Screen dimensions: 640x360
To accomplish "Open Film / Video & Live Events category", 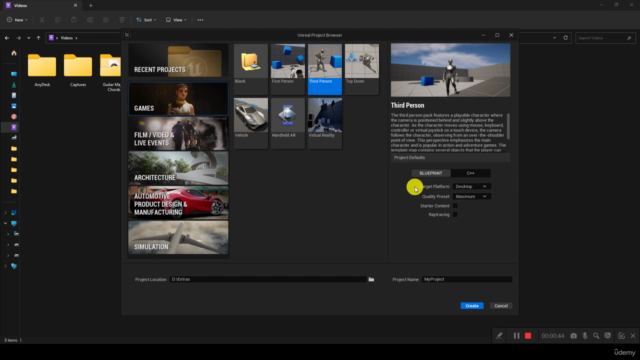I will pos(178,133).
